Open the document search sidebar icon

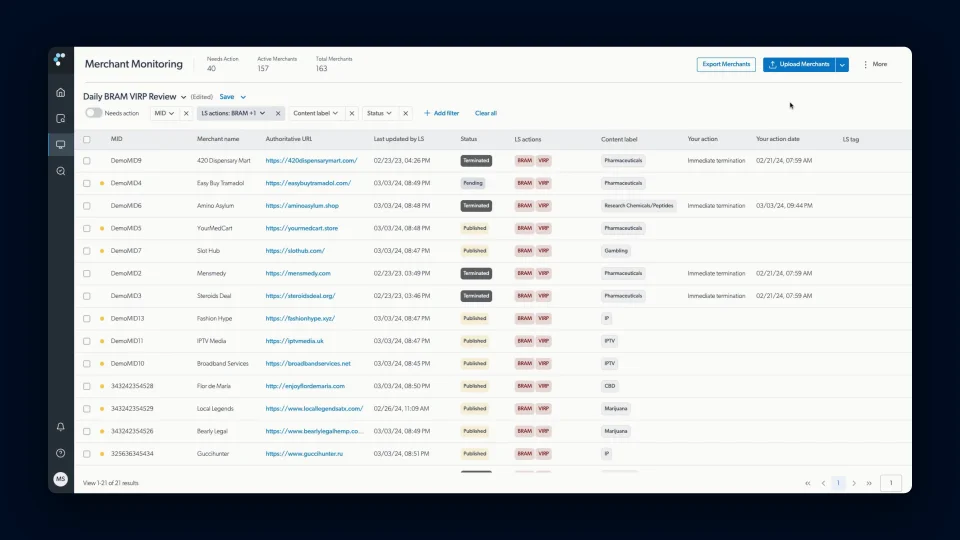coord(61,119)
